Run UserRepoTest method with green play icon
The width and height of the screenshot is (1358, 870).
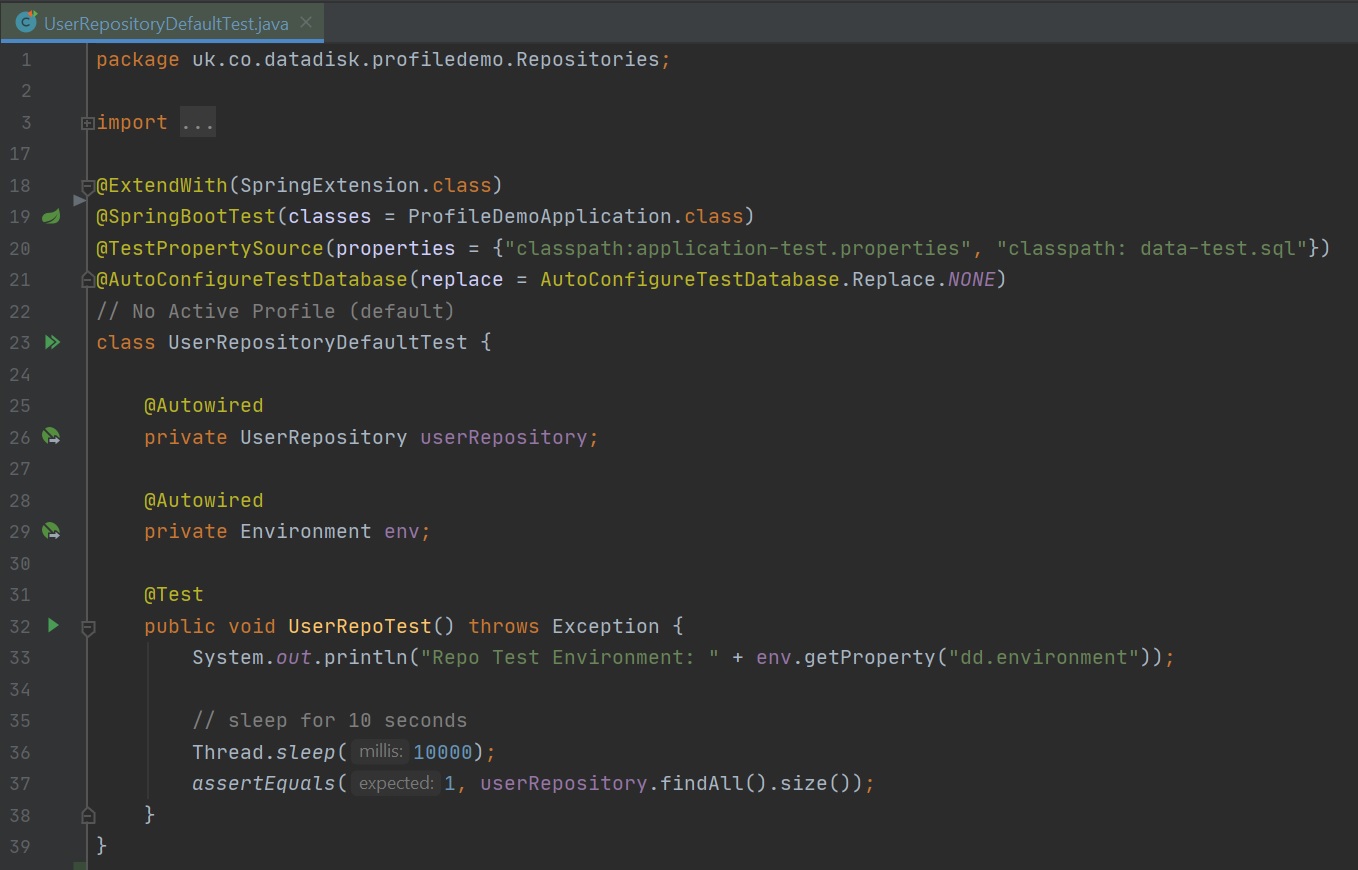53,626
